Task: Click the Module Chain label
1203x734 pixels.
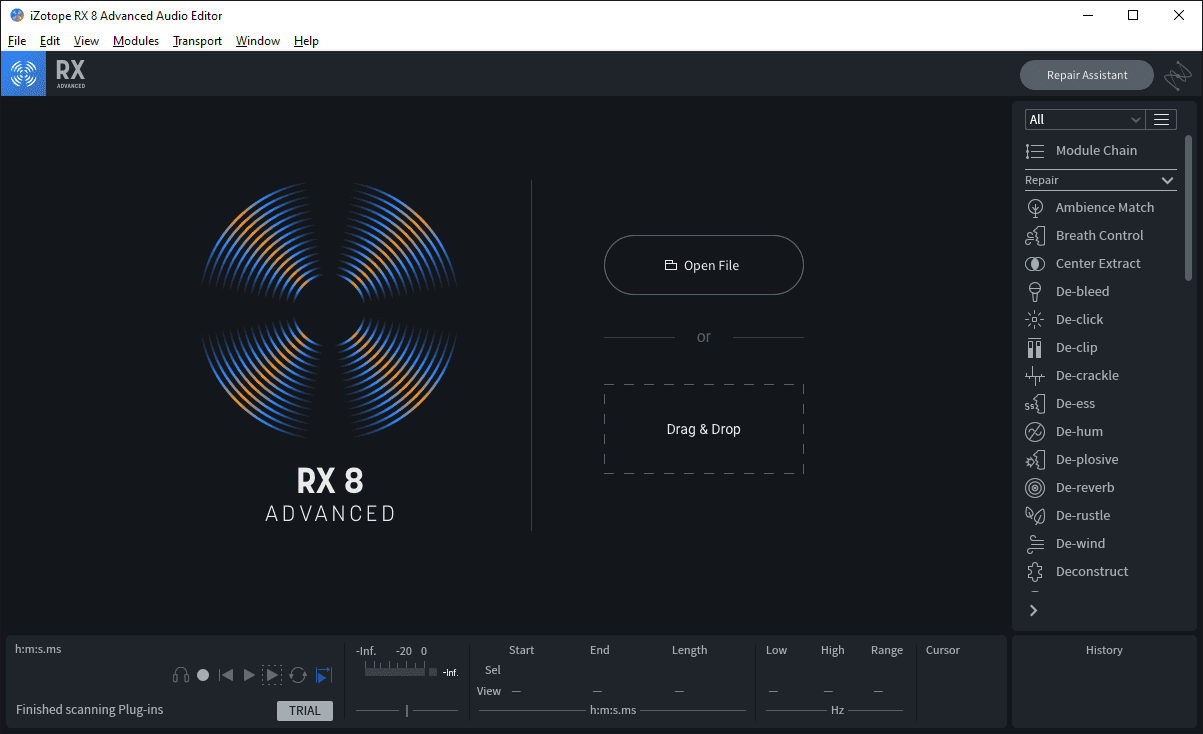Action: point(1096,150)
